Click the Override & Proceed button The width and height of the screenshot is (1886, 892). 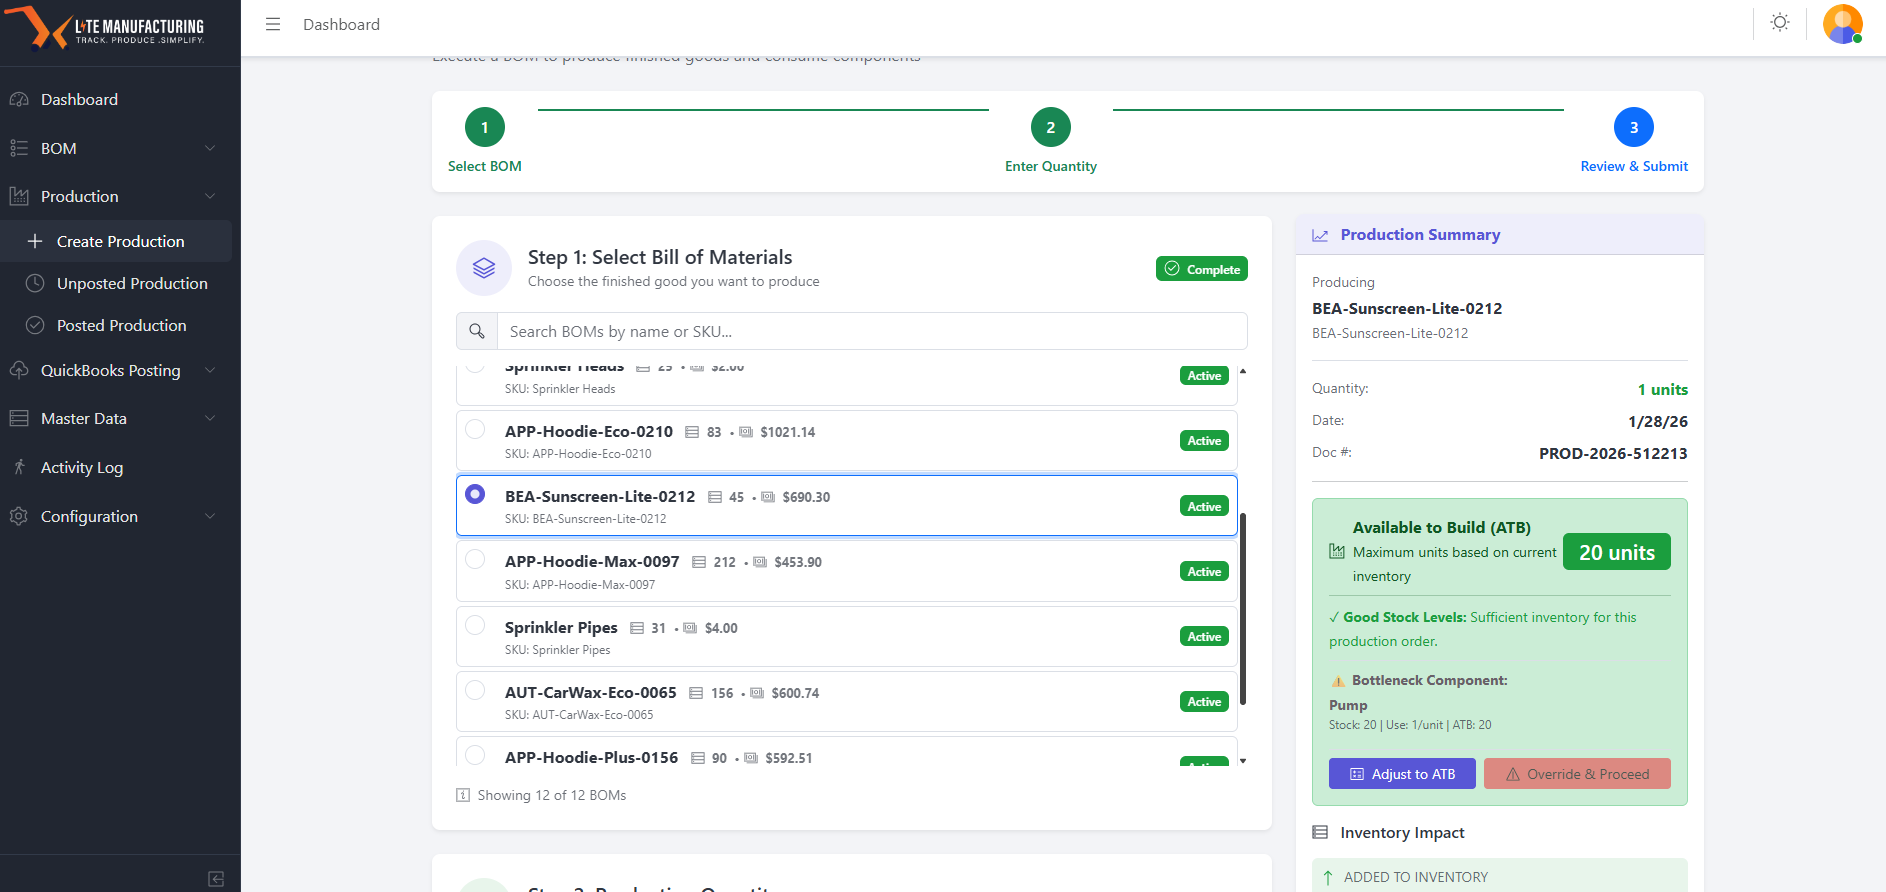click(x=1577, y=774)
